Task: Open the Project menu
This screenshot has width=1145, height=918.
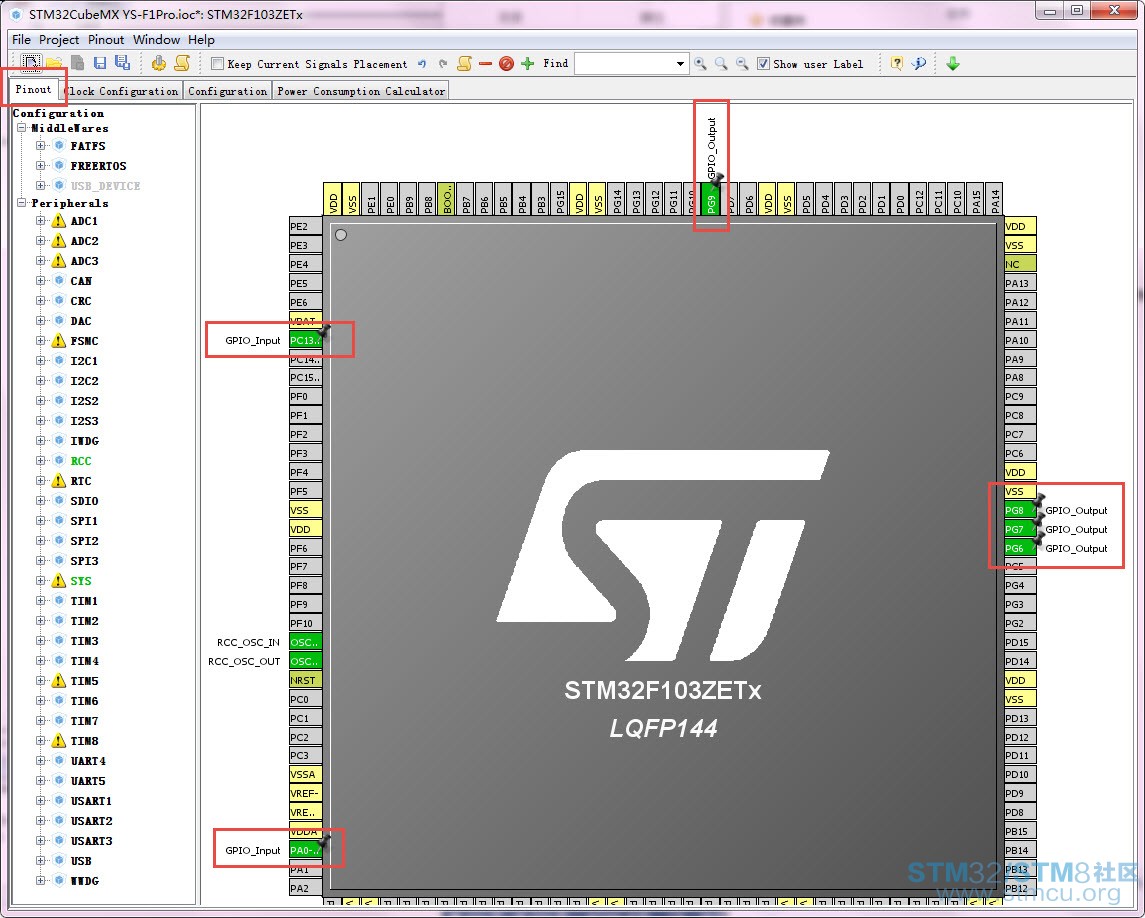Action: pyautogui.click(x=58, y=39)
